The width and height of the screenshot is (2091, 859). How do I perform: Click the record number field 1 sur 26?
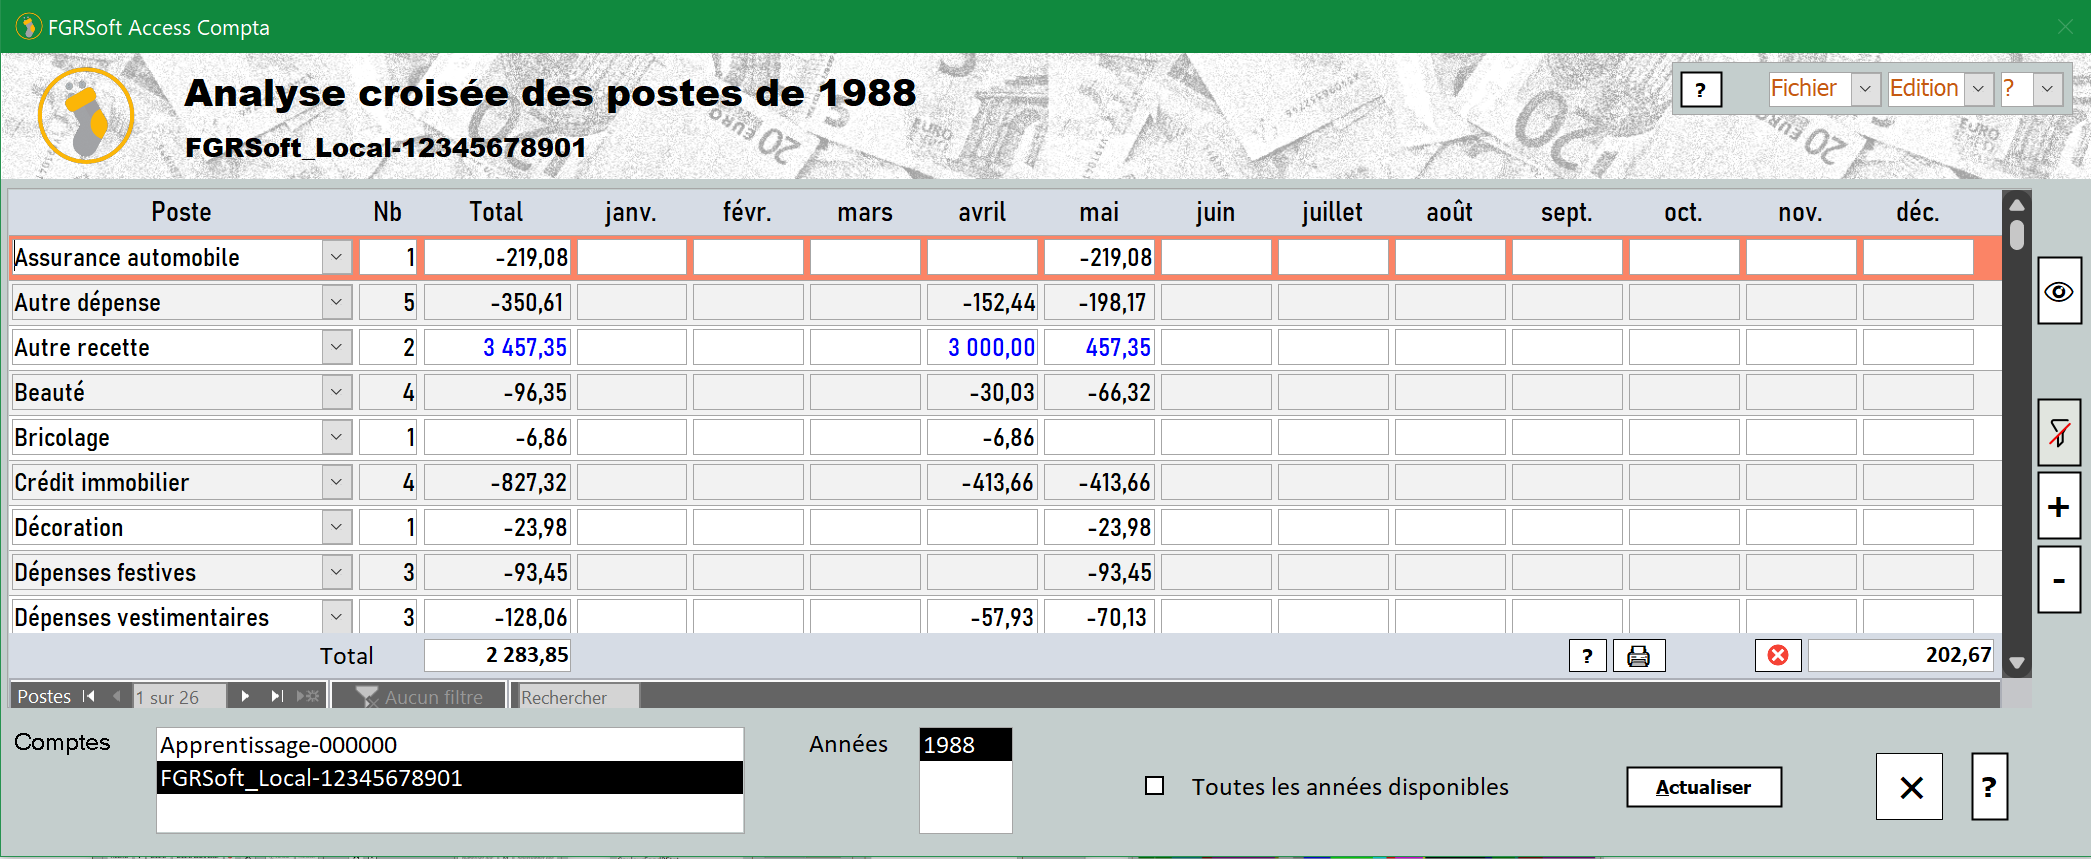(180, 696)
